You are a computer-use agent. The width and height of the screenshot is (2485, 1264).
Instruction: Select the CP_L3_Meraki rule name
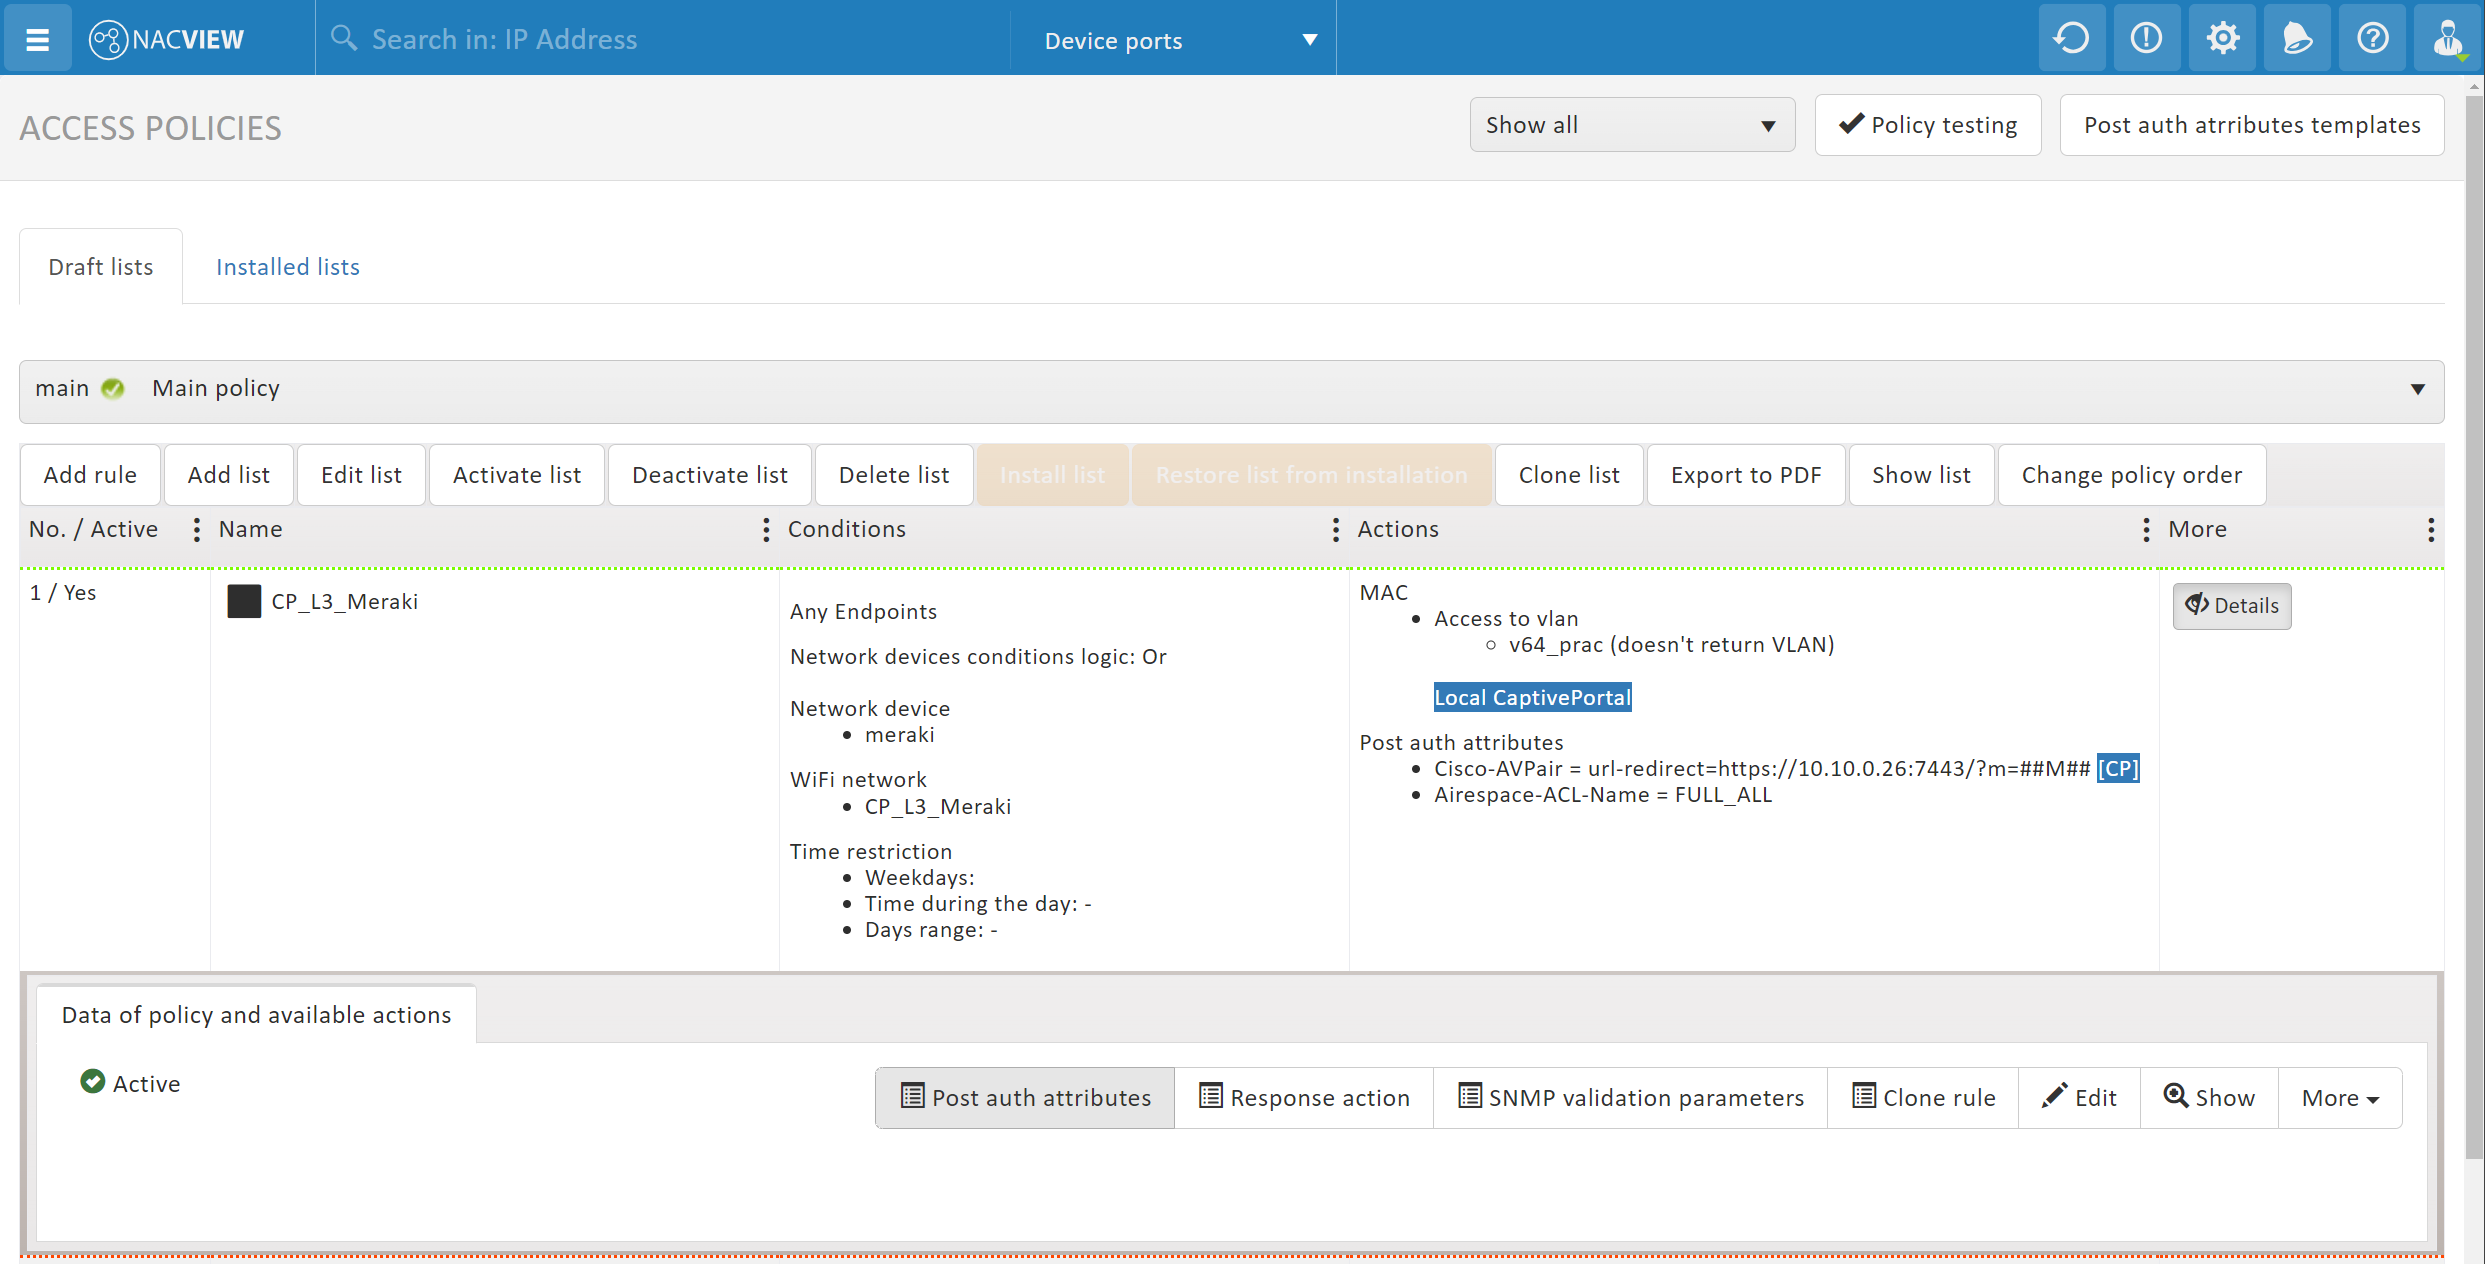pyautogui.click(x=345, y=602)
